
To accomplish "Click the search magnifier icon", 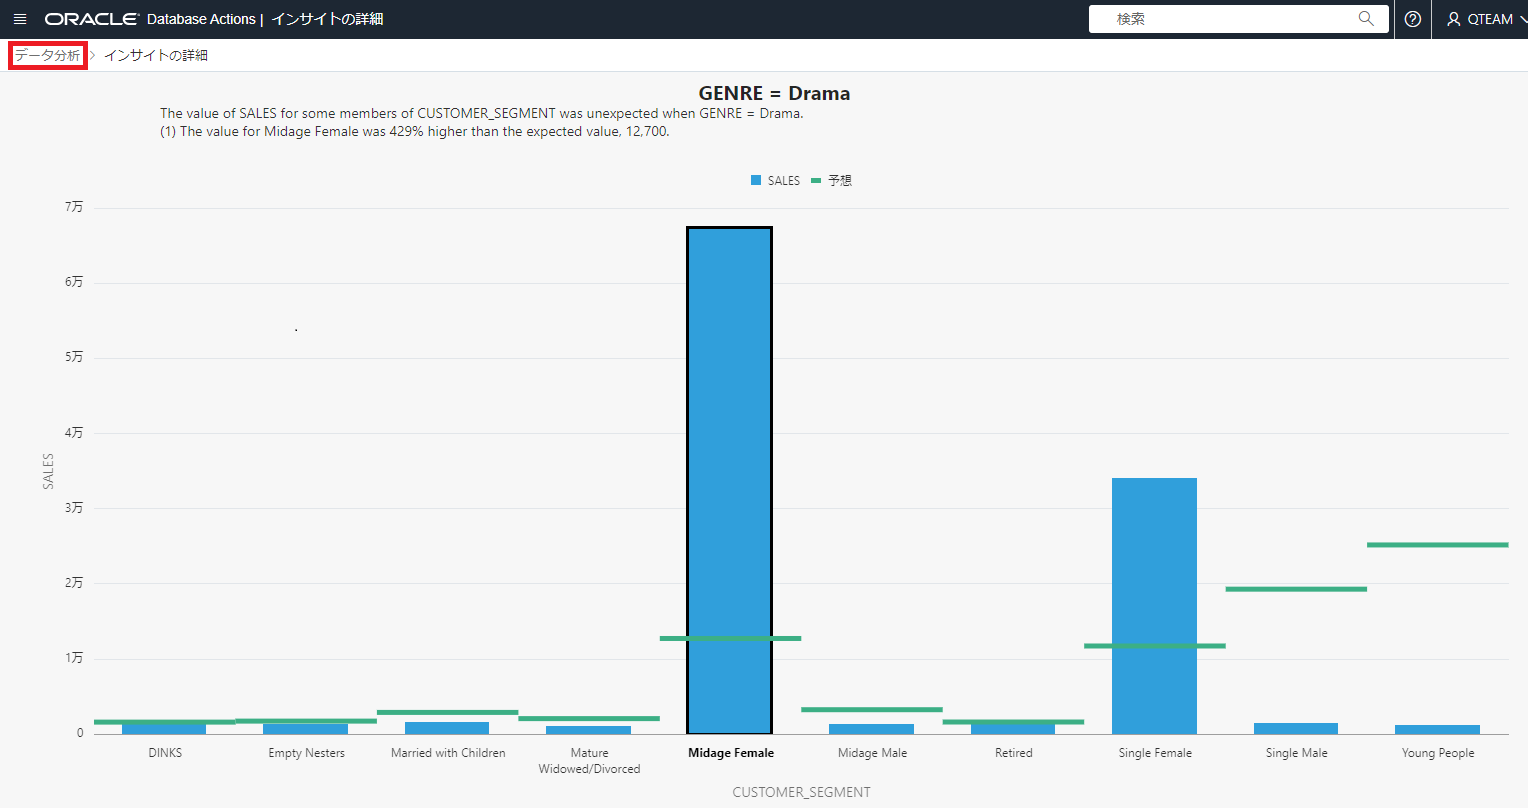I will tap(1366, 19).
